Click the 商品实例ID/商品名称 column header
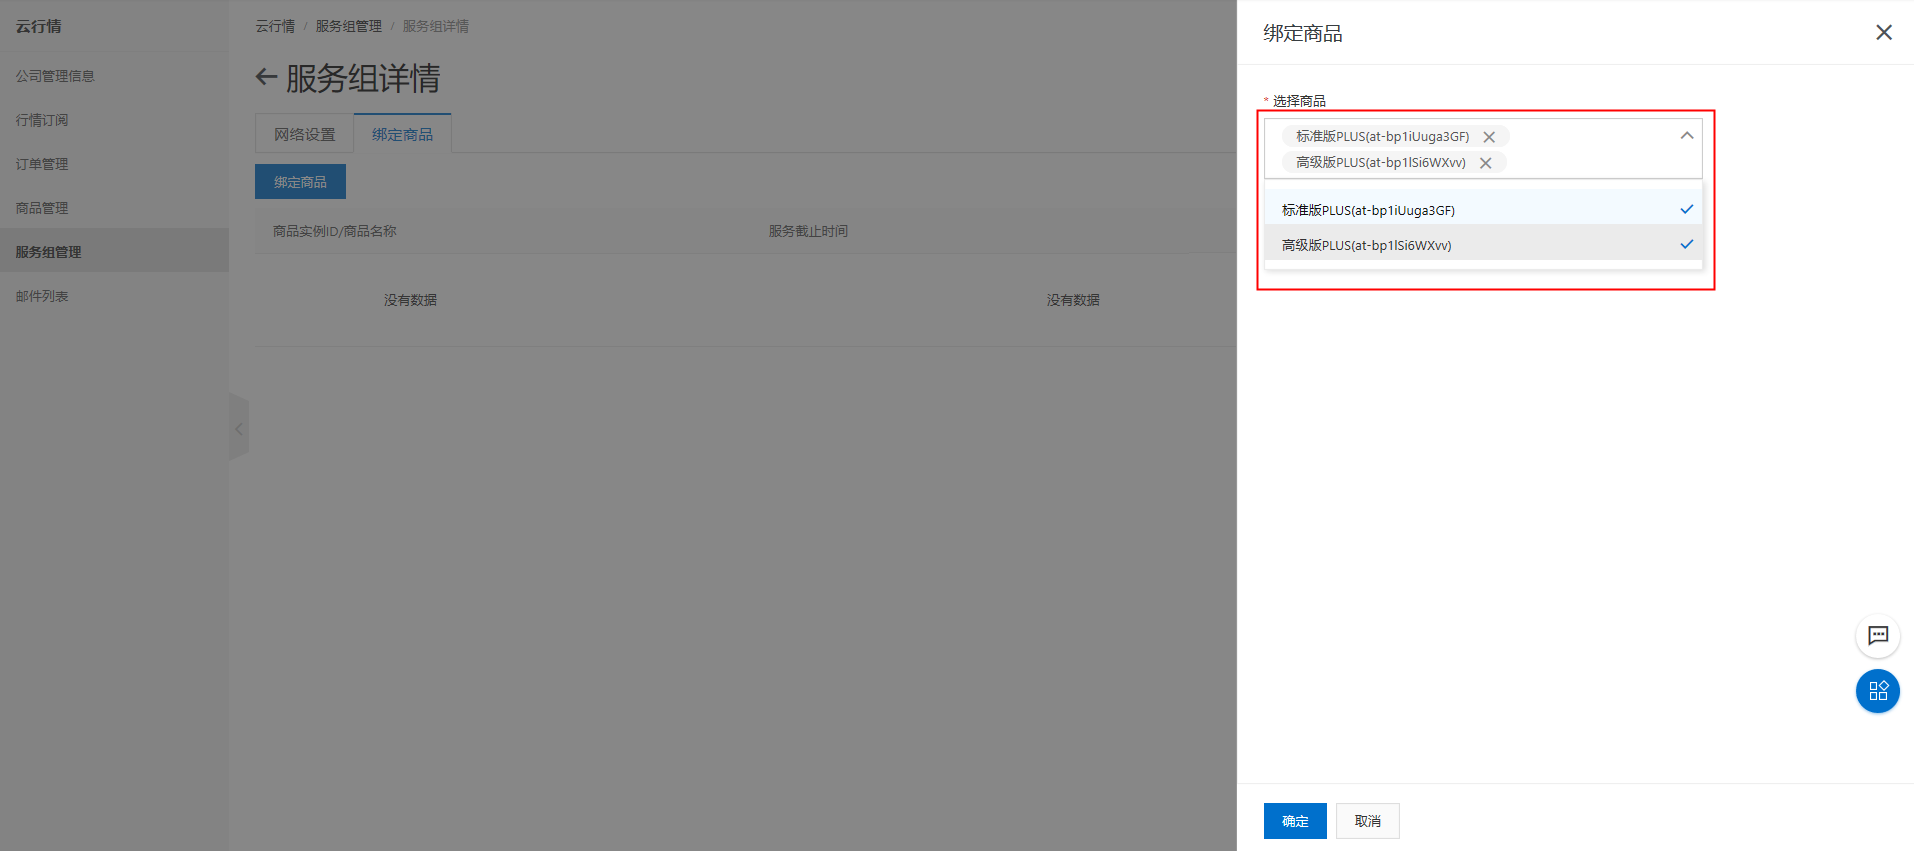1914x851 pixels. click(x=335, y=231)
